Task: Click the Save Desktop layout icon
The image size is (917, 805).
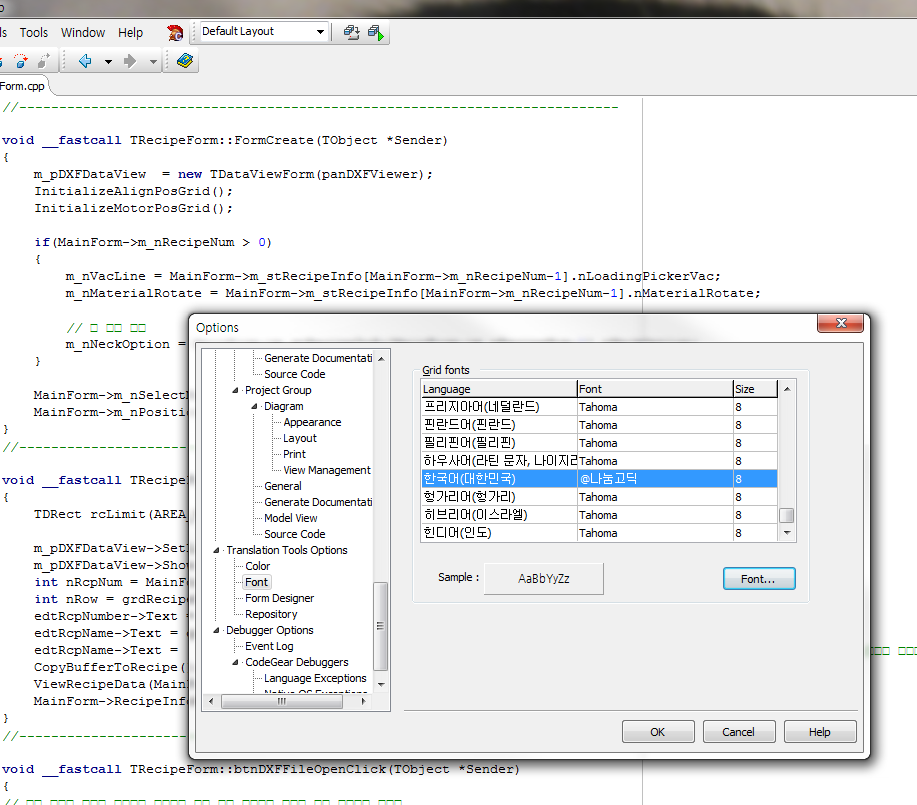Action: (352, 32)
